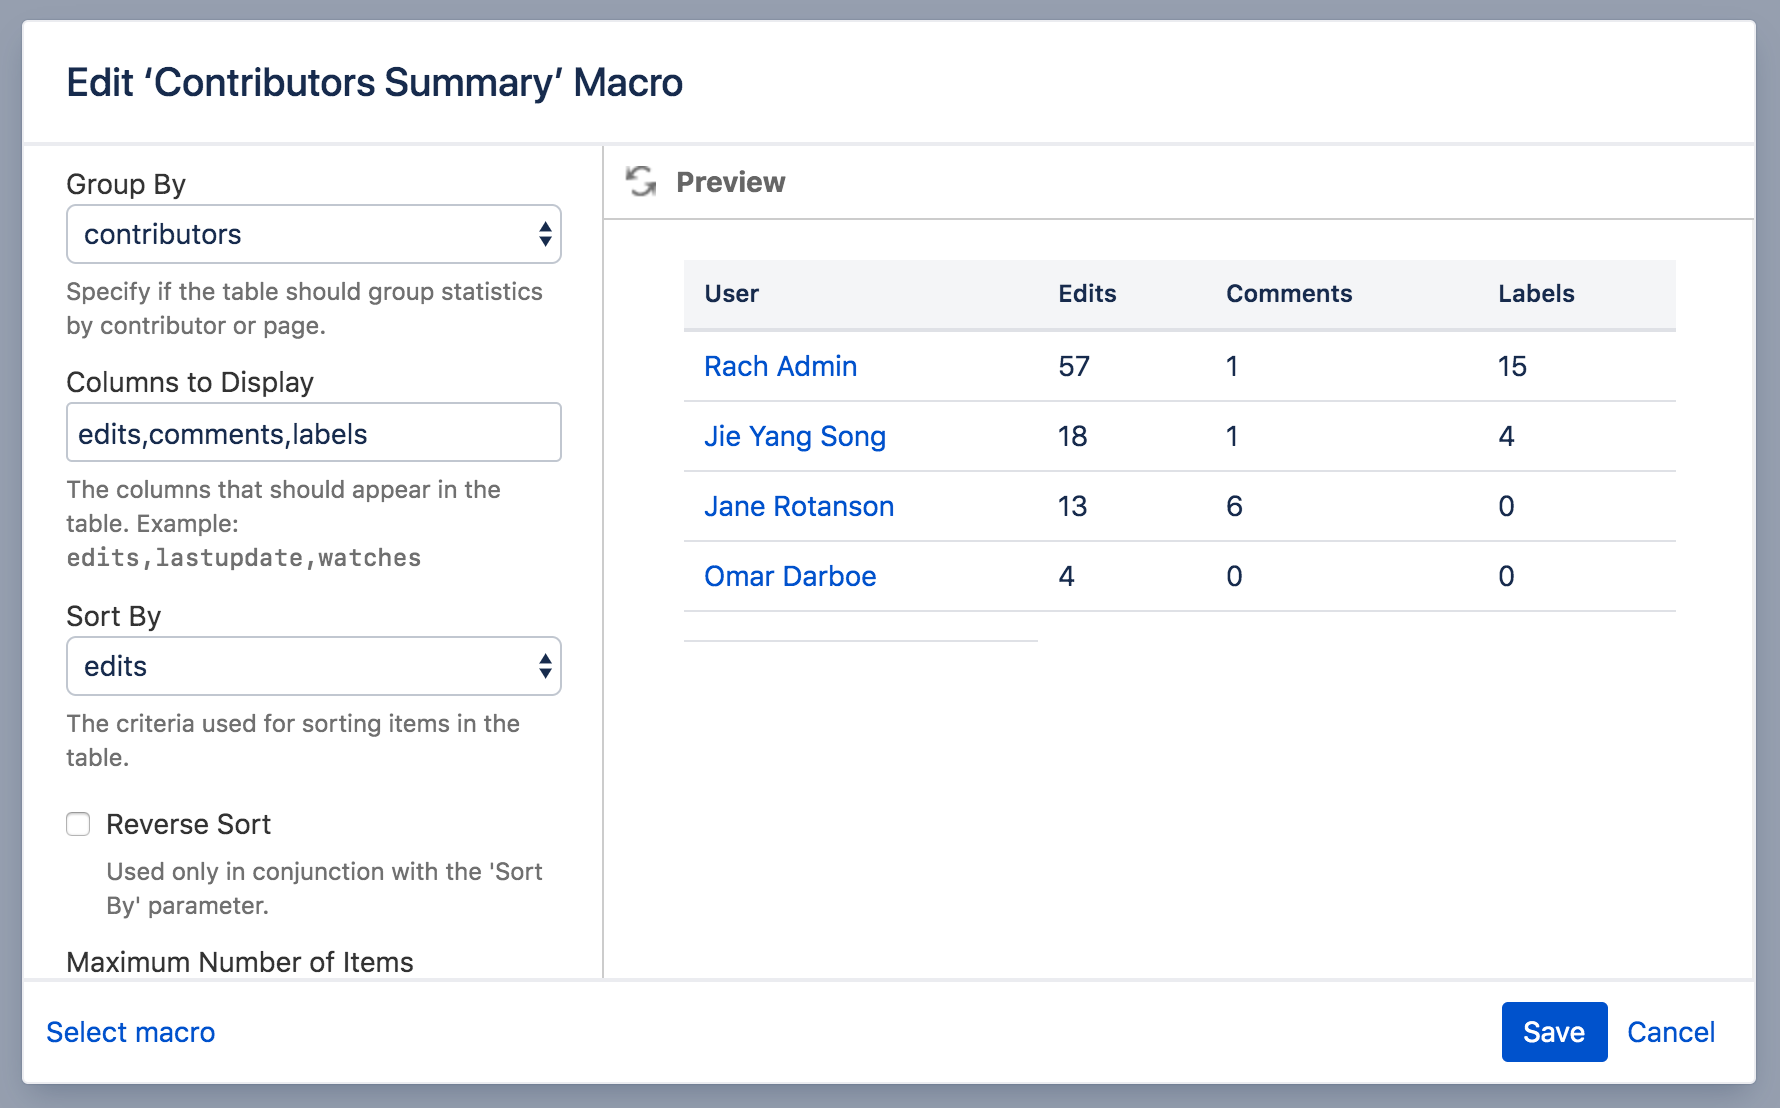Click the preview refresh icon

pyautogui.click(x=640, y=182)
